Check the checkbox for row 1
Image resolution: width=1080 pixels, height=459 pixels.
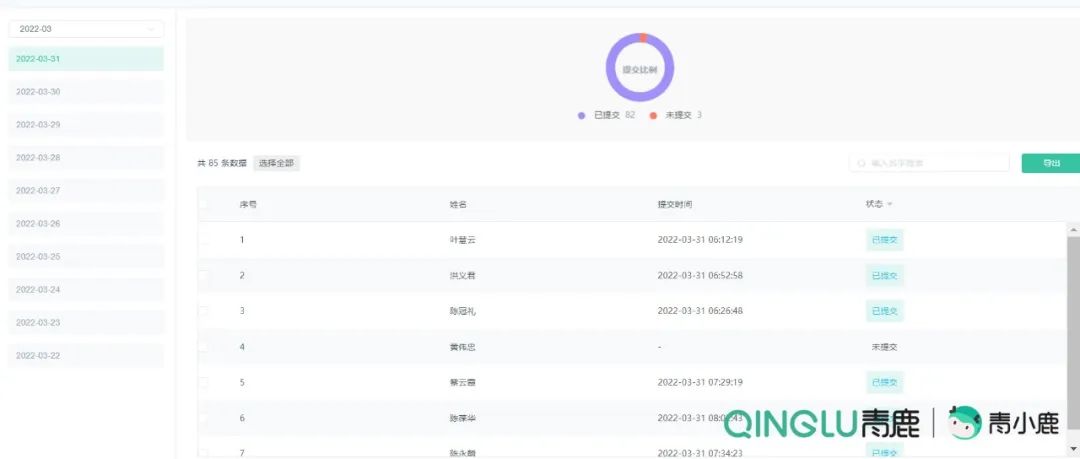(204, 240)
